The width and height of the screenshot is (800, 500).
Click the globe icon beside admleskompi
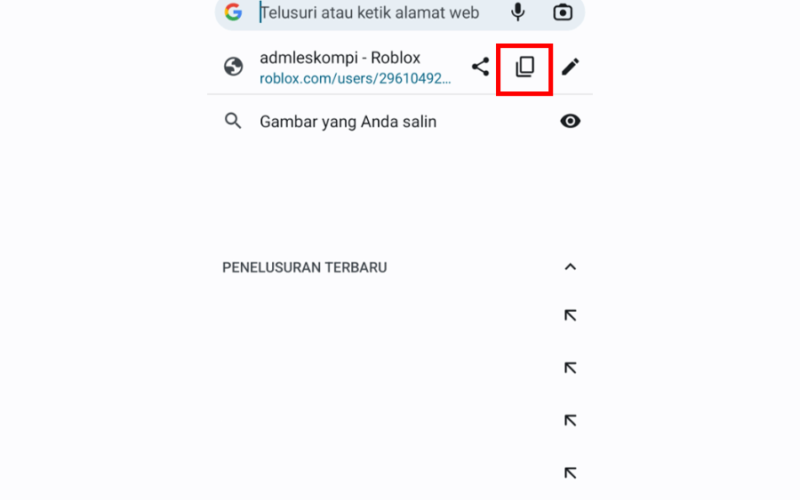click(233, 67)
